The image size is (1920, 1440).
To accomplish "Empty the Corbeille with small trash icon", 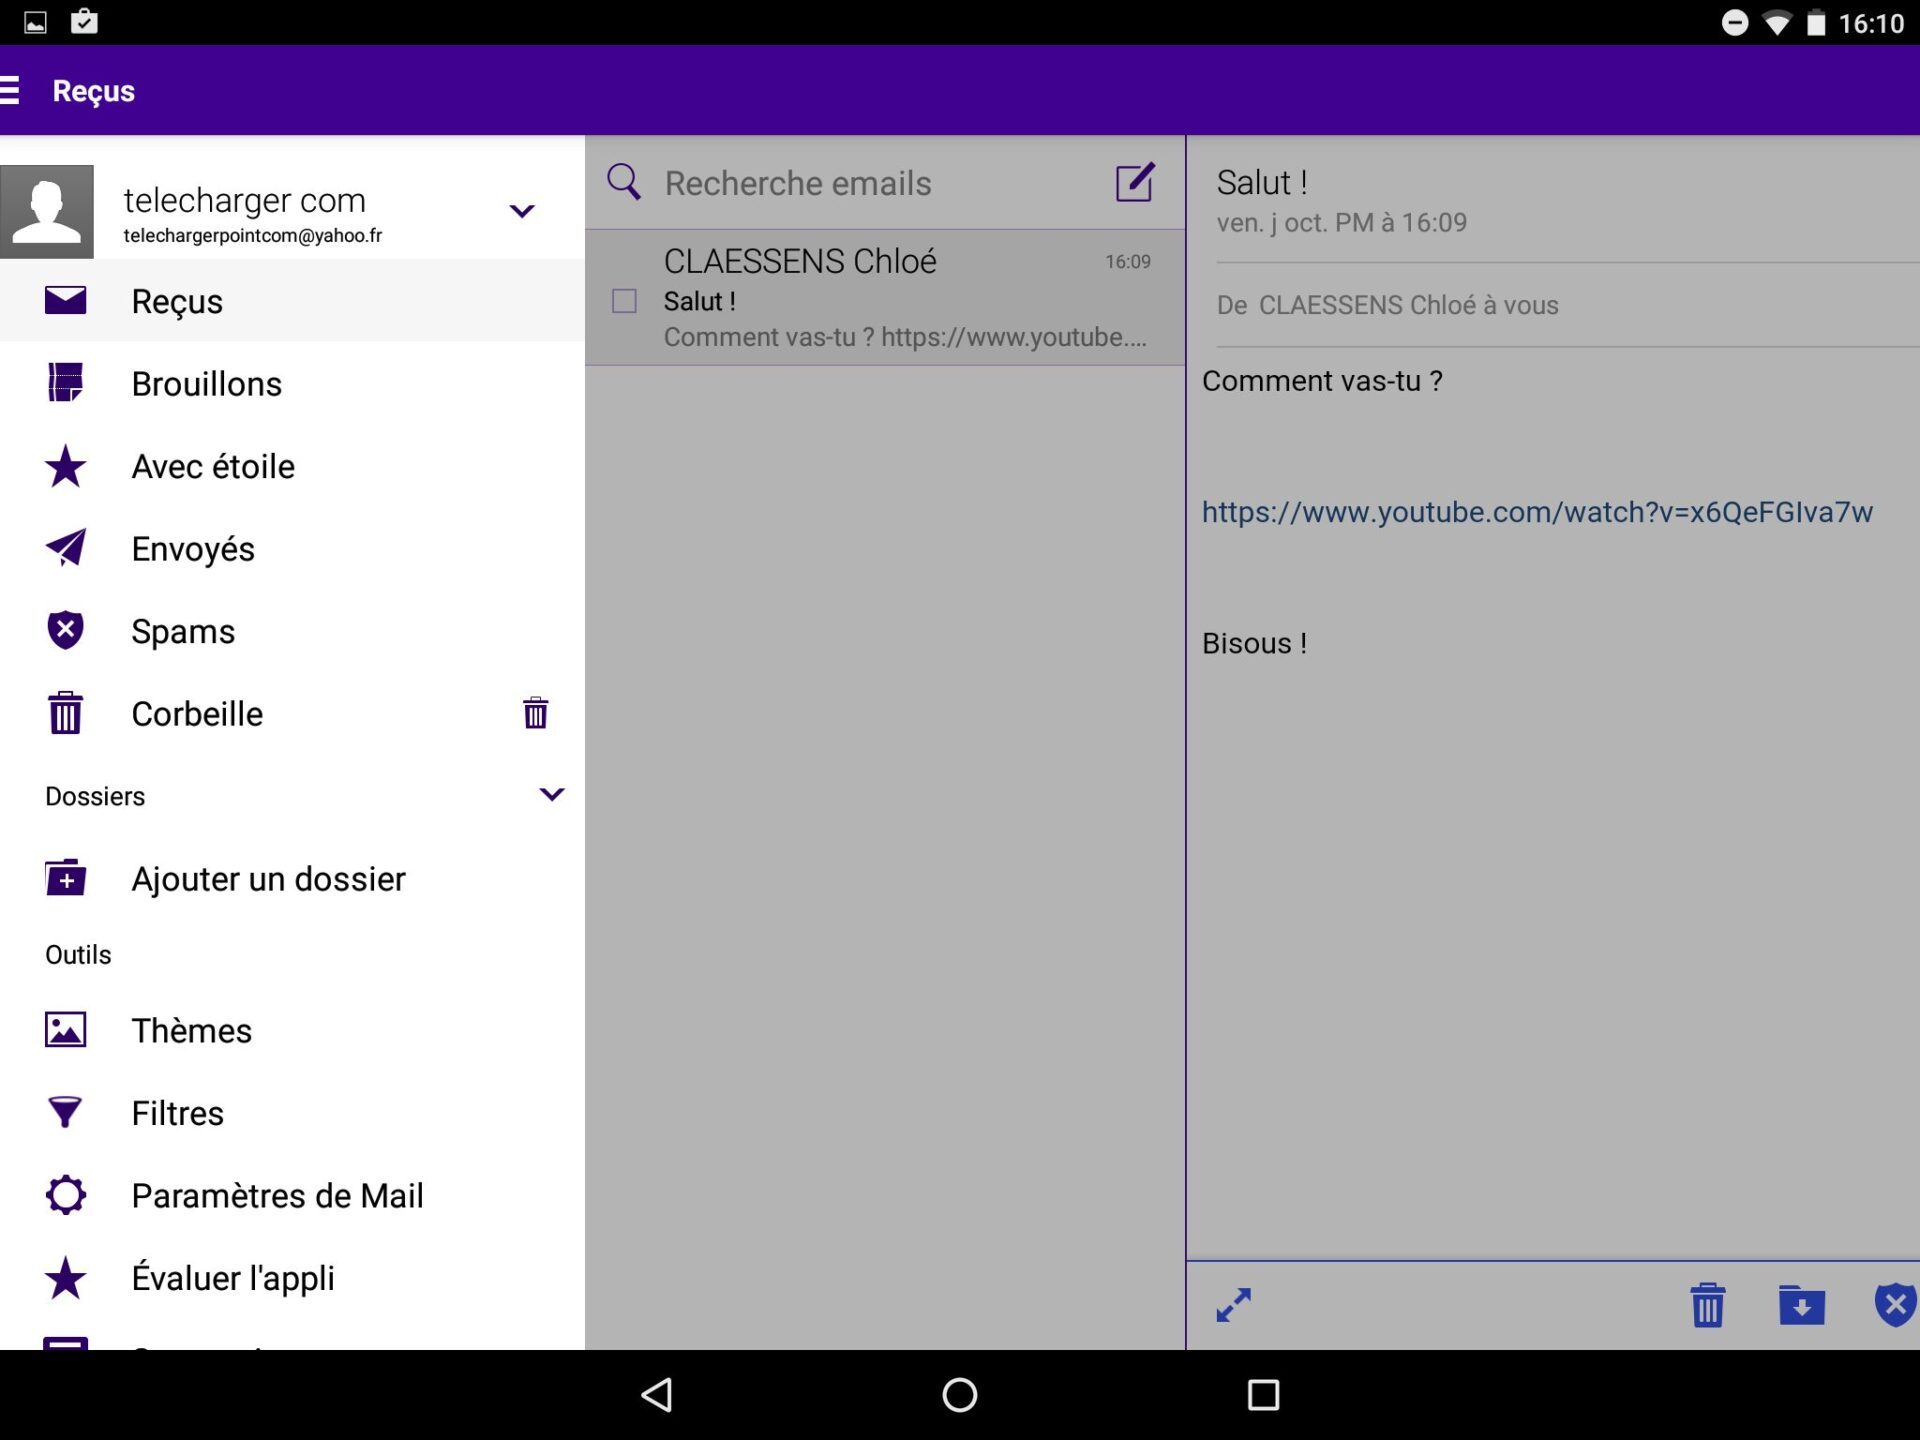I will coord(535,713).
